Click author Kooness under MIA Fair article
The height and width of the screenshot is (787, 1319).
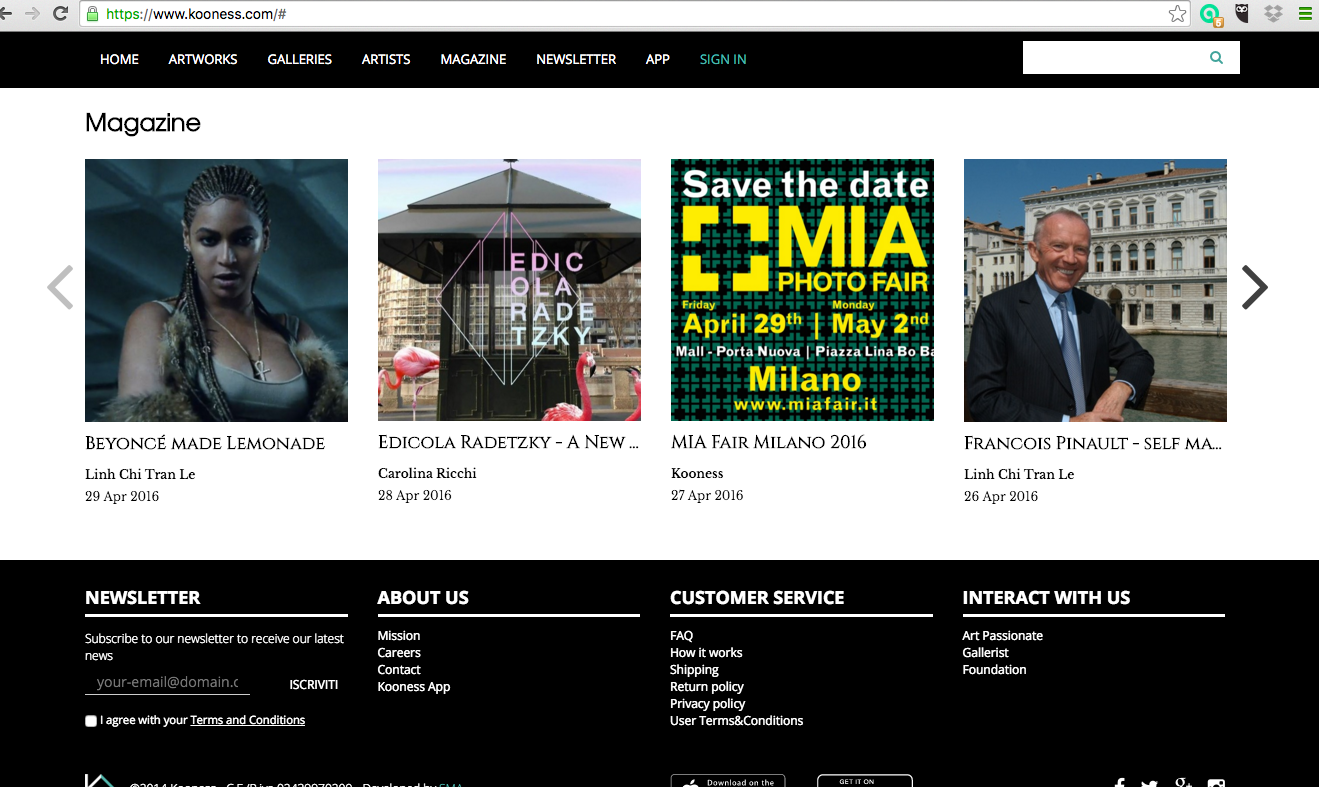[697, 473]
